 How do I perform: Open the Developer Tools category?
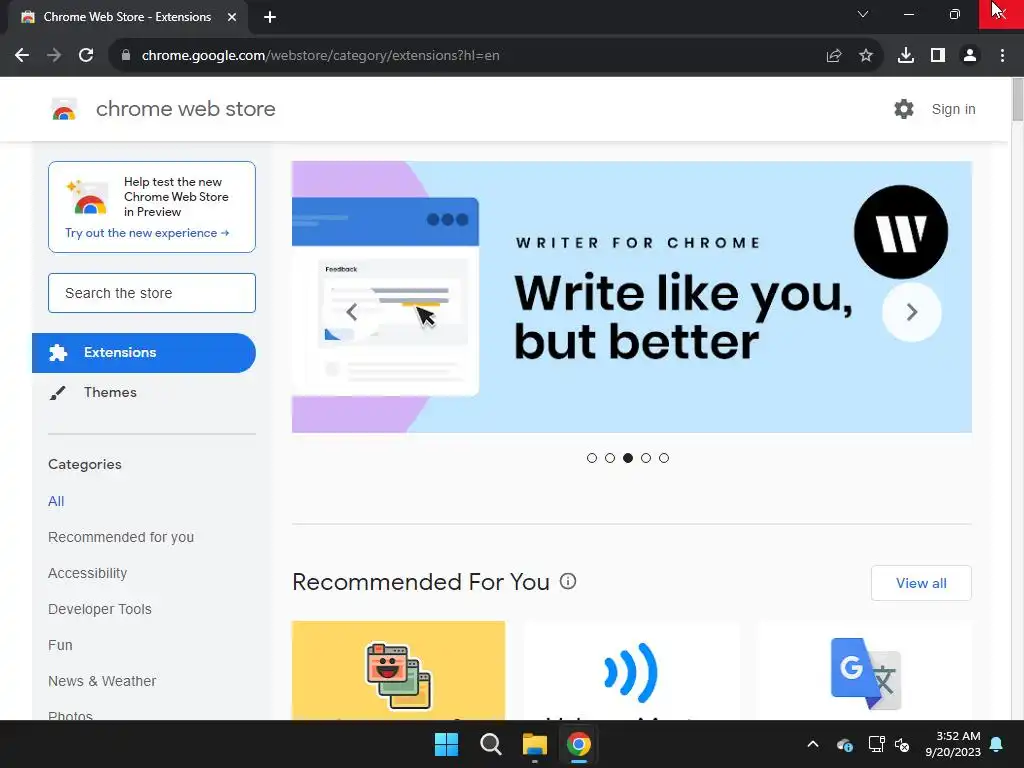[100, 609]
